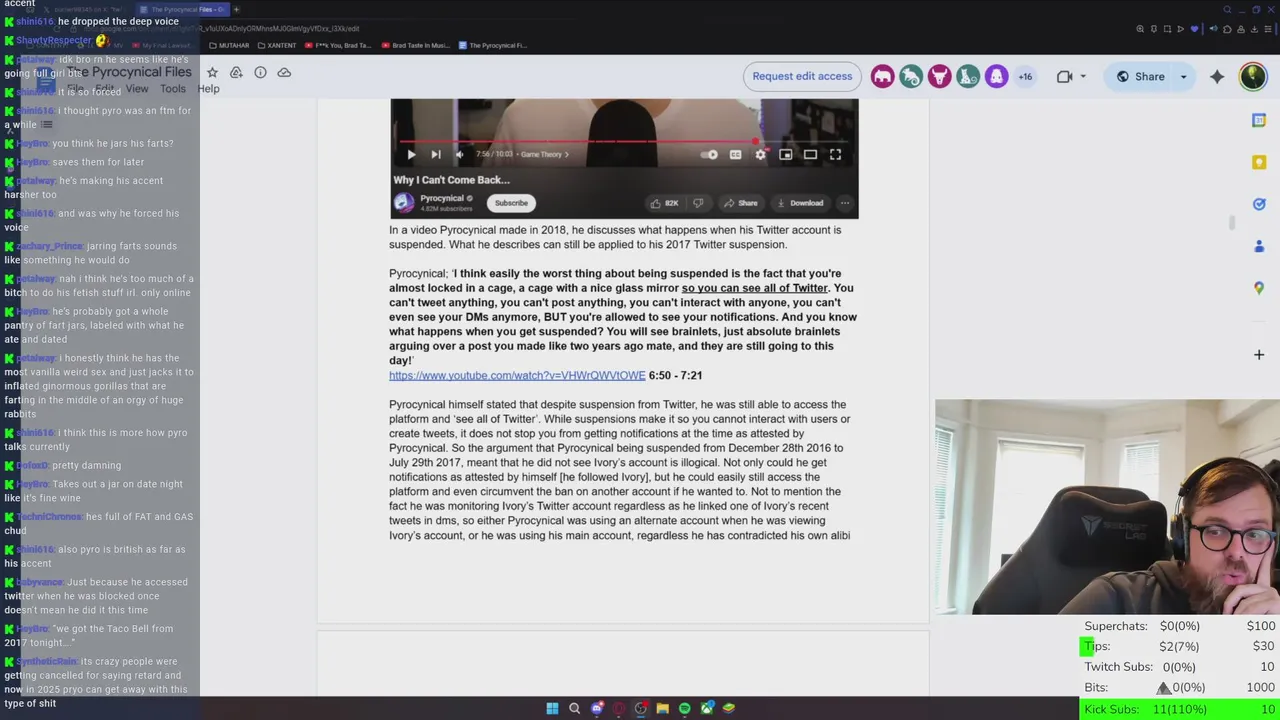
Task: Dislike the Pyrocynical video
Action: [698, 203]
